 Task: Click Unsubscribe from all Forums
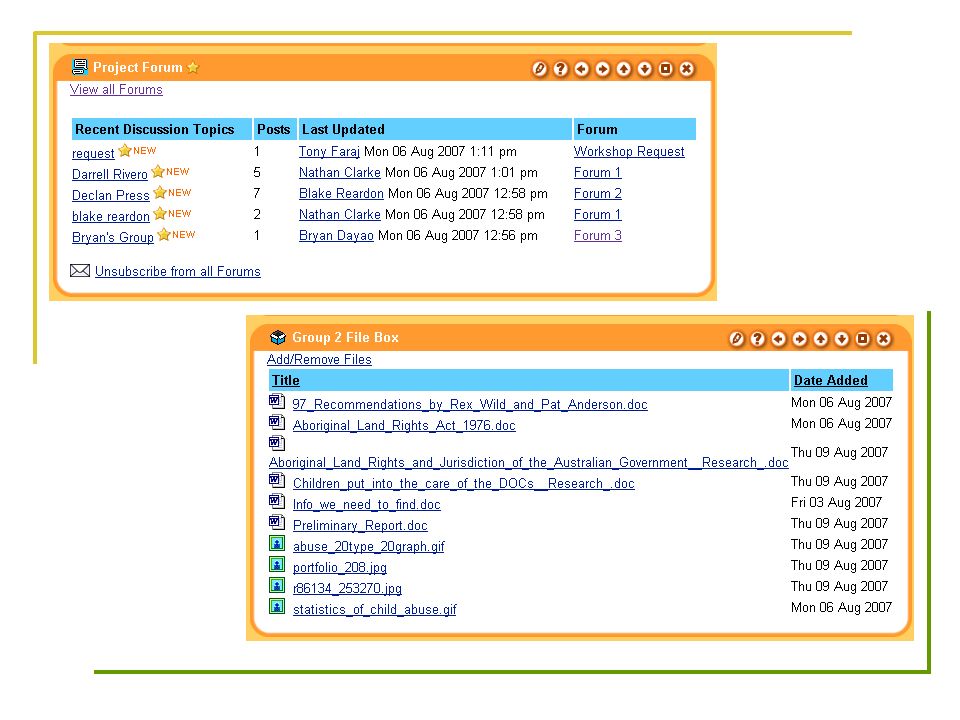click(x=178, y=271)
